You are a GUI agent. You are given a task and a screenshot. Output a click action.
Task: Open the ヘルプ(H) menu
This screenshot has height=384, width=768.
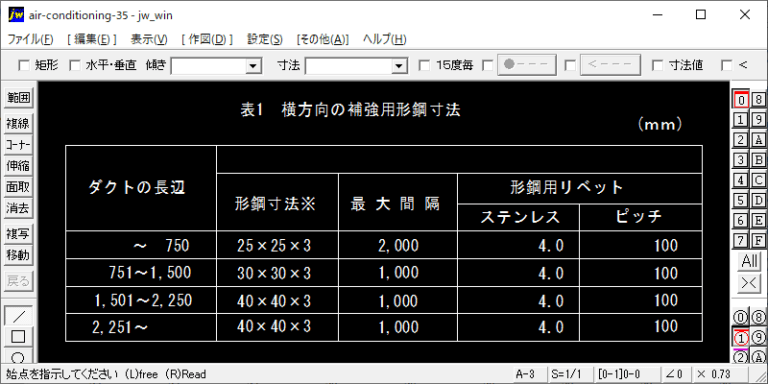(x=384, y=40)
